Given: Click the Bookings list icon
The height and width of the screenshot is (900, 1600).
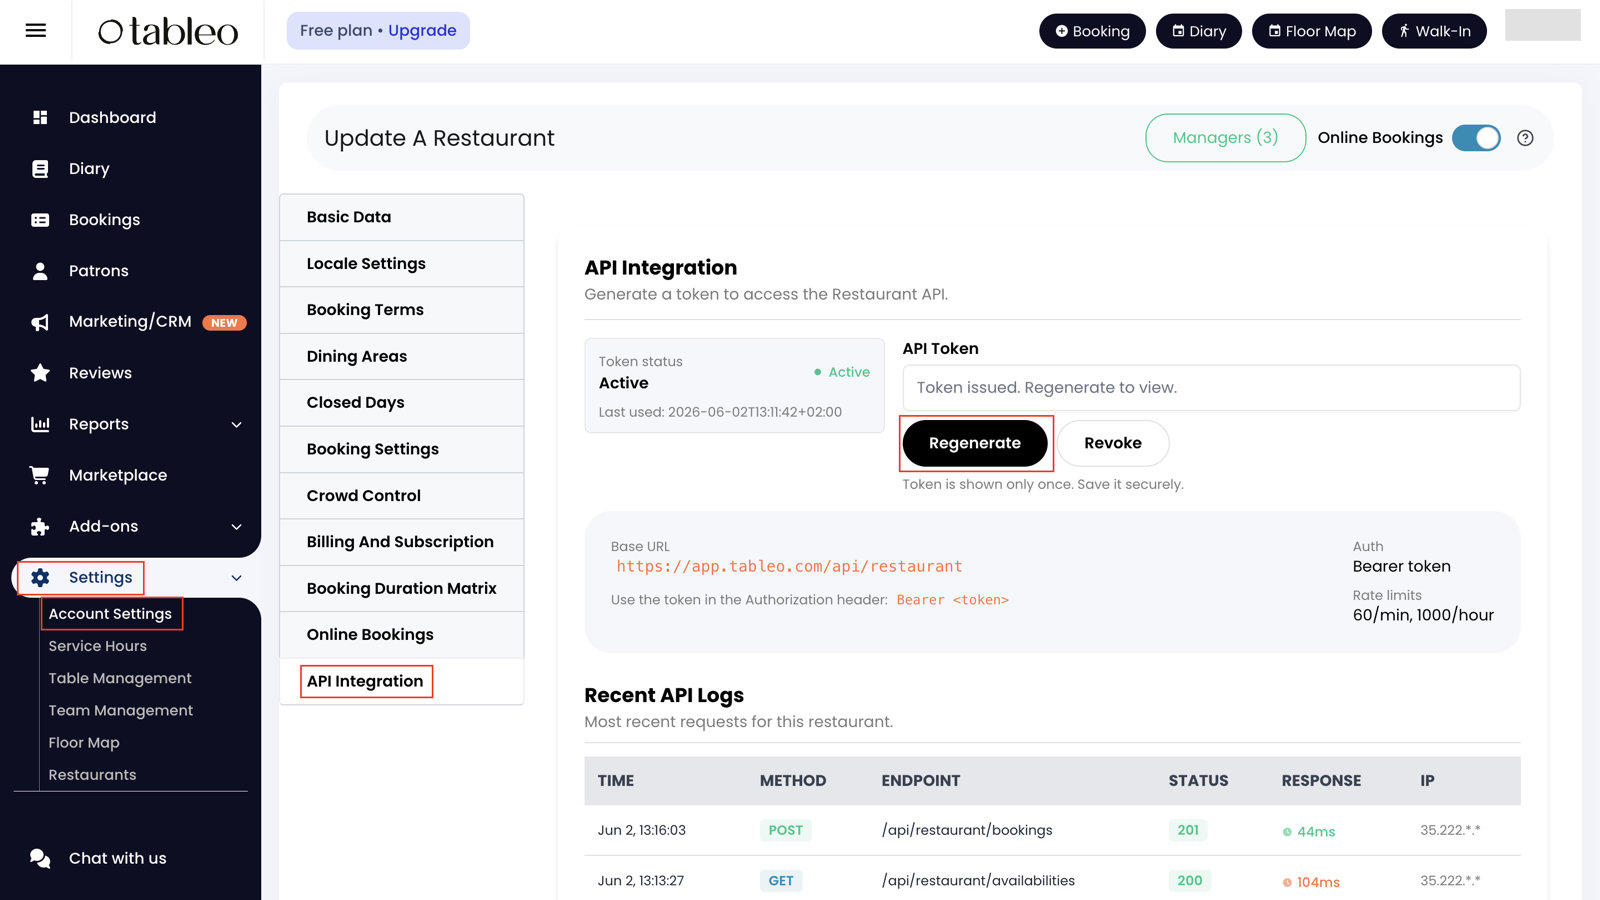Looking at the screenshot, I should pyautogui.click(x=40, y=220).
